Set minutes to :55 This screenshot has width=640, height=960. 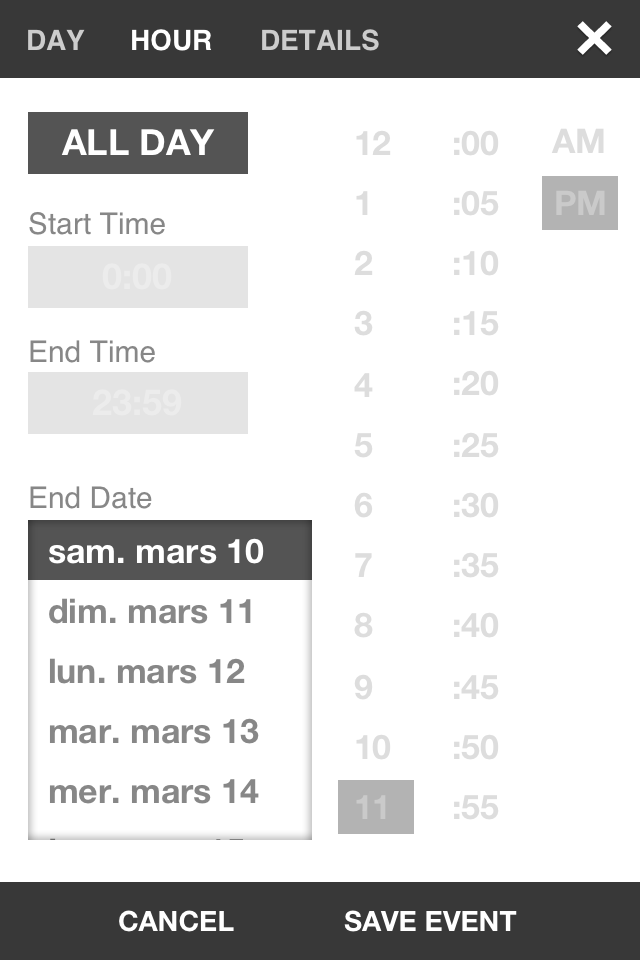click(475, 807)
